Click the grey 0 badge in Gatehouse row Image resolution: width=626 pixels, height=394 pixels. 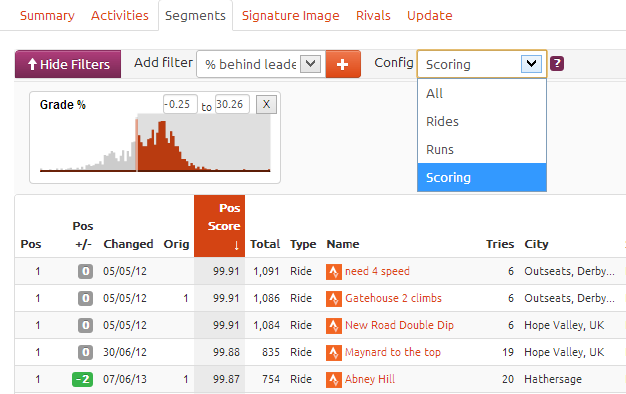pyautogui.click(x=85, y=298)
